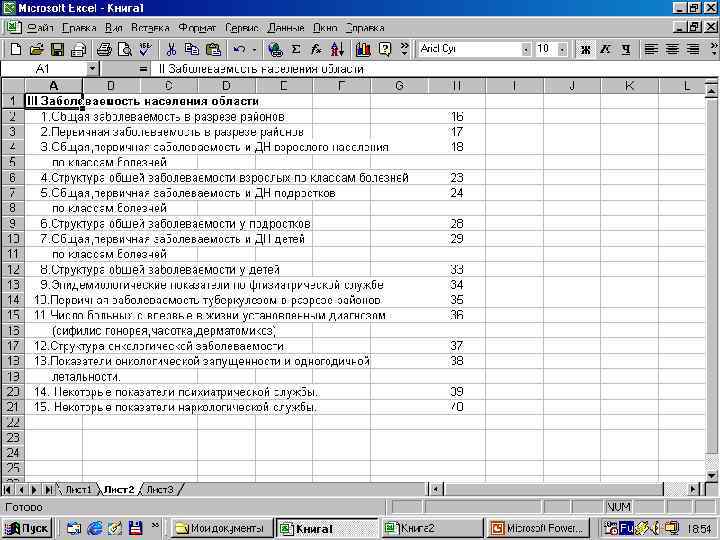Expand the quick launch overflow chevron
The height and width of the screenshot is (540, 720).
coord(155,525)
